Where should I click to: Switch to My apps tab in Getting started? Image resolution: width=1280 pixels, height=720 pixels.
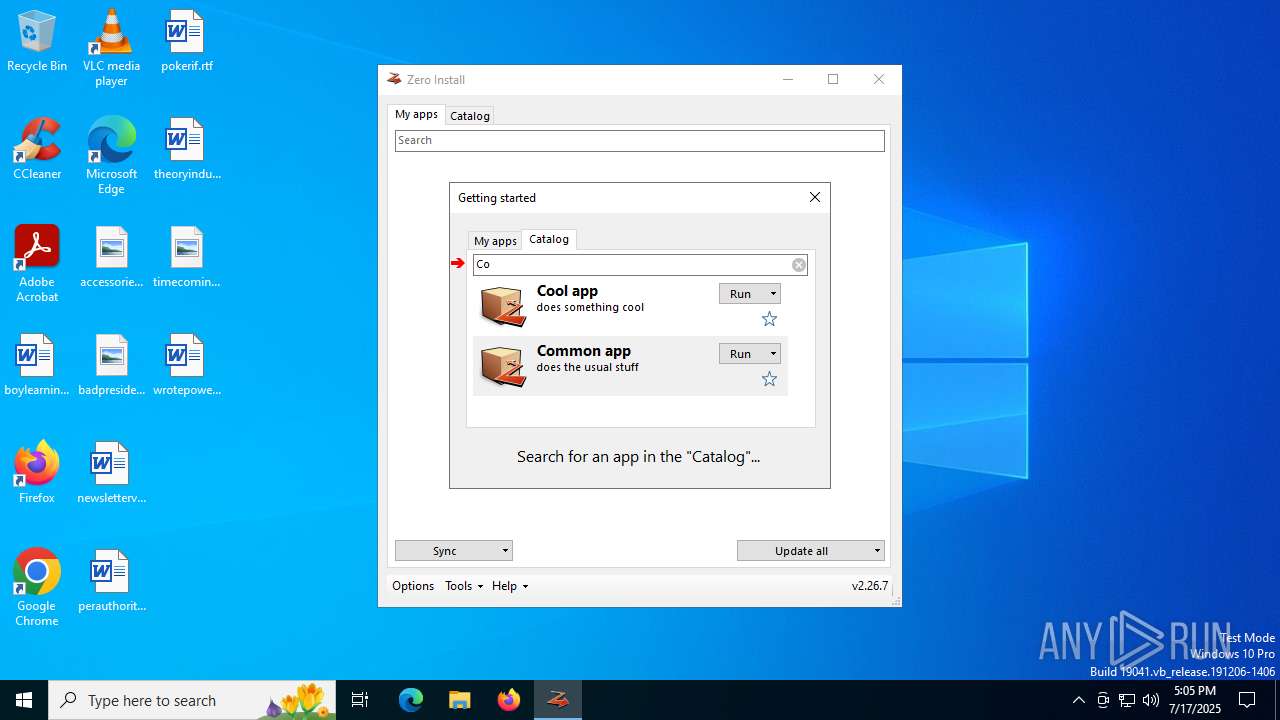click(495, 241)
